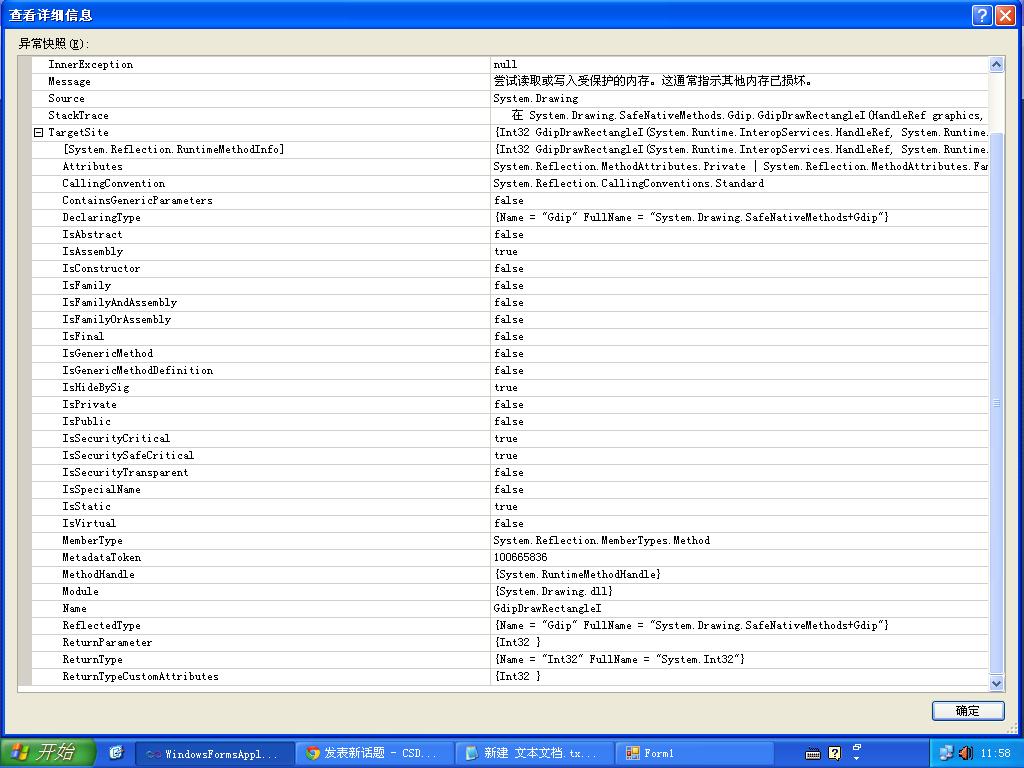1024x768 pixels.
Task: Select the IsSpecialName property row
Action: click(x=509, y=489)
